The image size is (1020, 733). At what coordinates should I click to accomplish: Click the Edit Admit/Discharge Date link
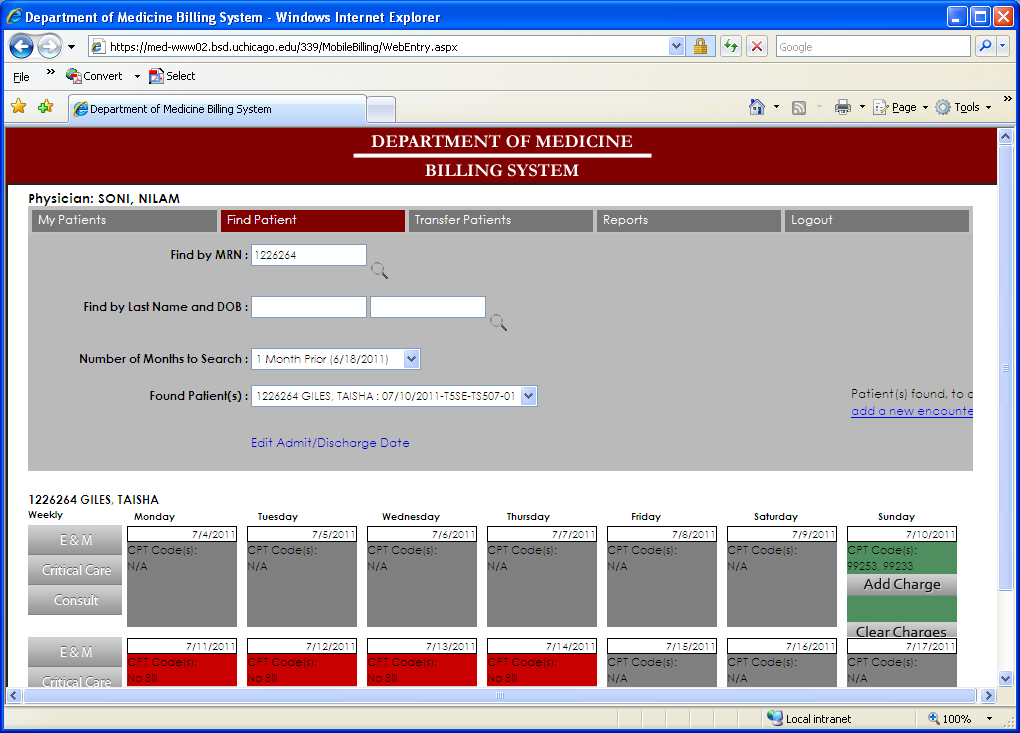pos(330,443)
